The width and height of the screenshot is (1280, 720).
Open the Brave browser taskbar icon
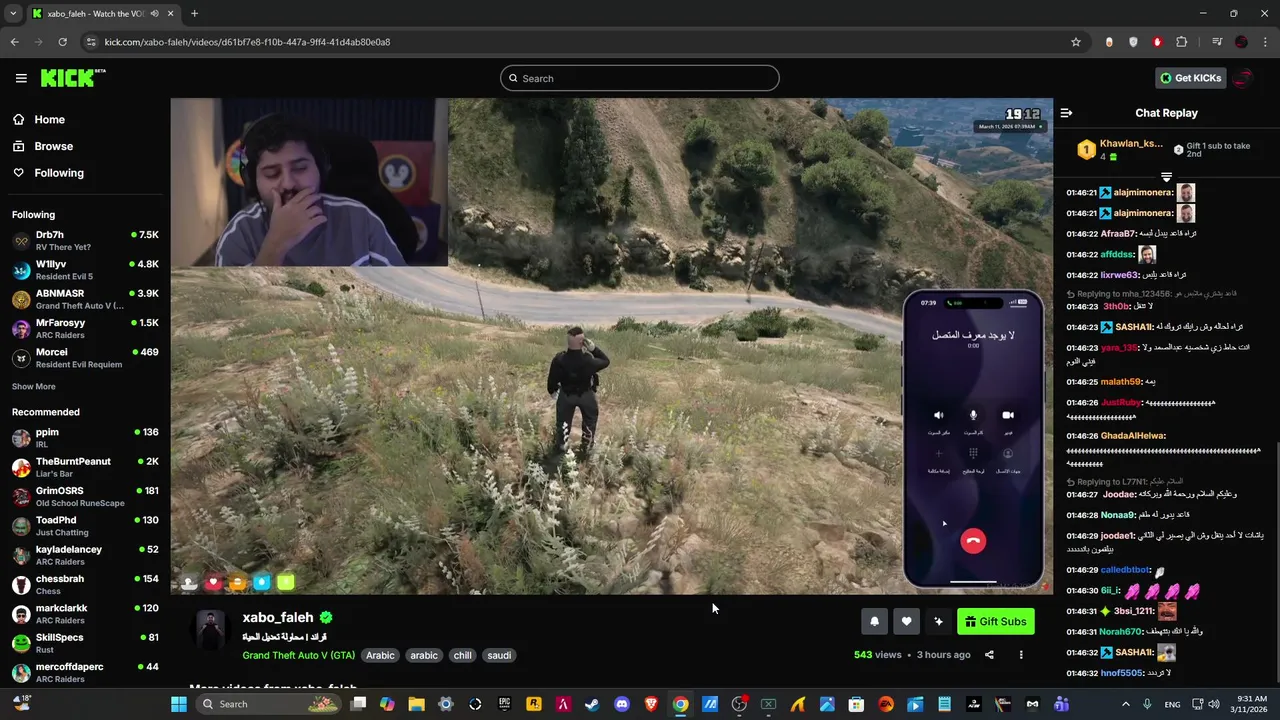click(651, 704)
